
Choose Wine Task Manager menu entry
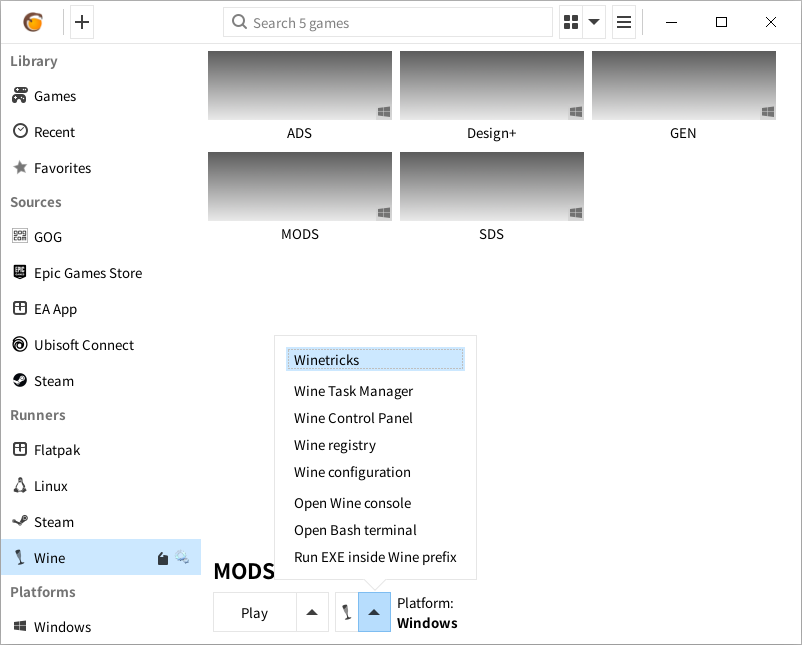point(375,391)
